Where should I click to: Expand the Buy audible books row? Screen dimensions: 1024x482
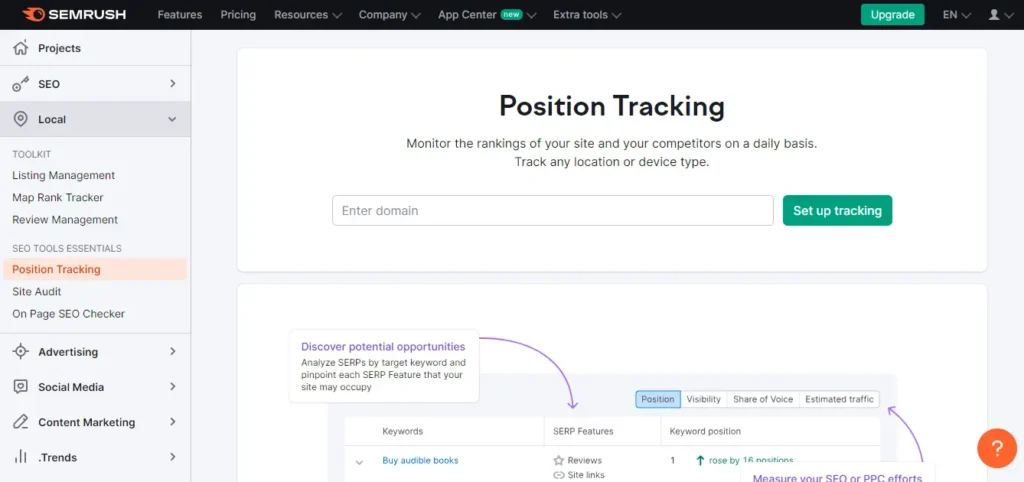pyautogui.click(x=359, y=462)
